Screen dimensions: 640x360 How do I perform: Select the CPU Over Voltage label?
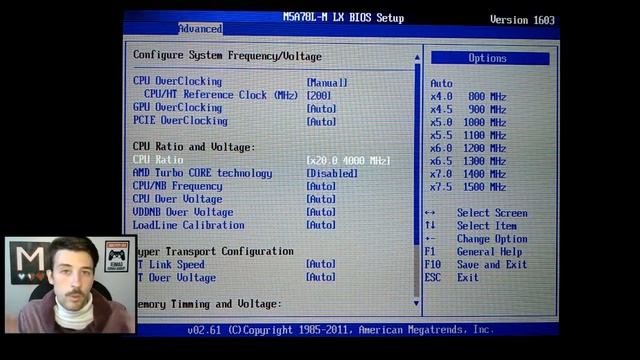(x=178, y=199)
